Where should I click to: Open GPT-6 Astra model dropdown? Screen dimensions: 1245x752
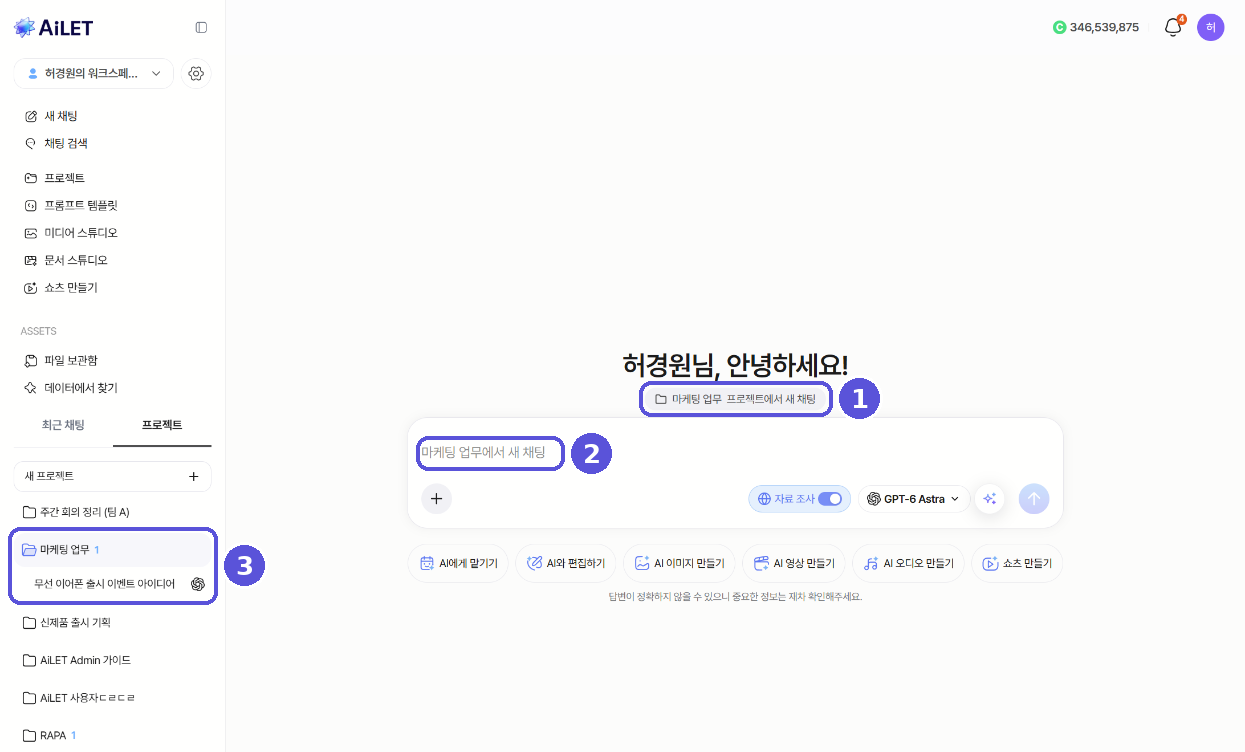pos(914,498)
